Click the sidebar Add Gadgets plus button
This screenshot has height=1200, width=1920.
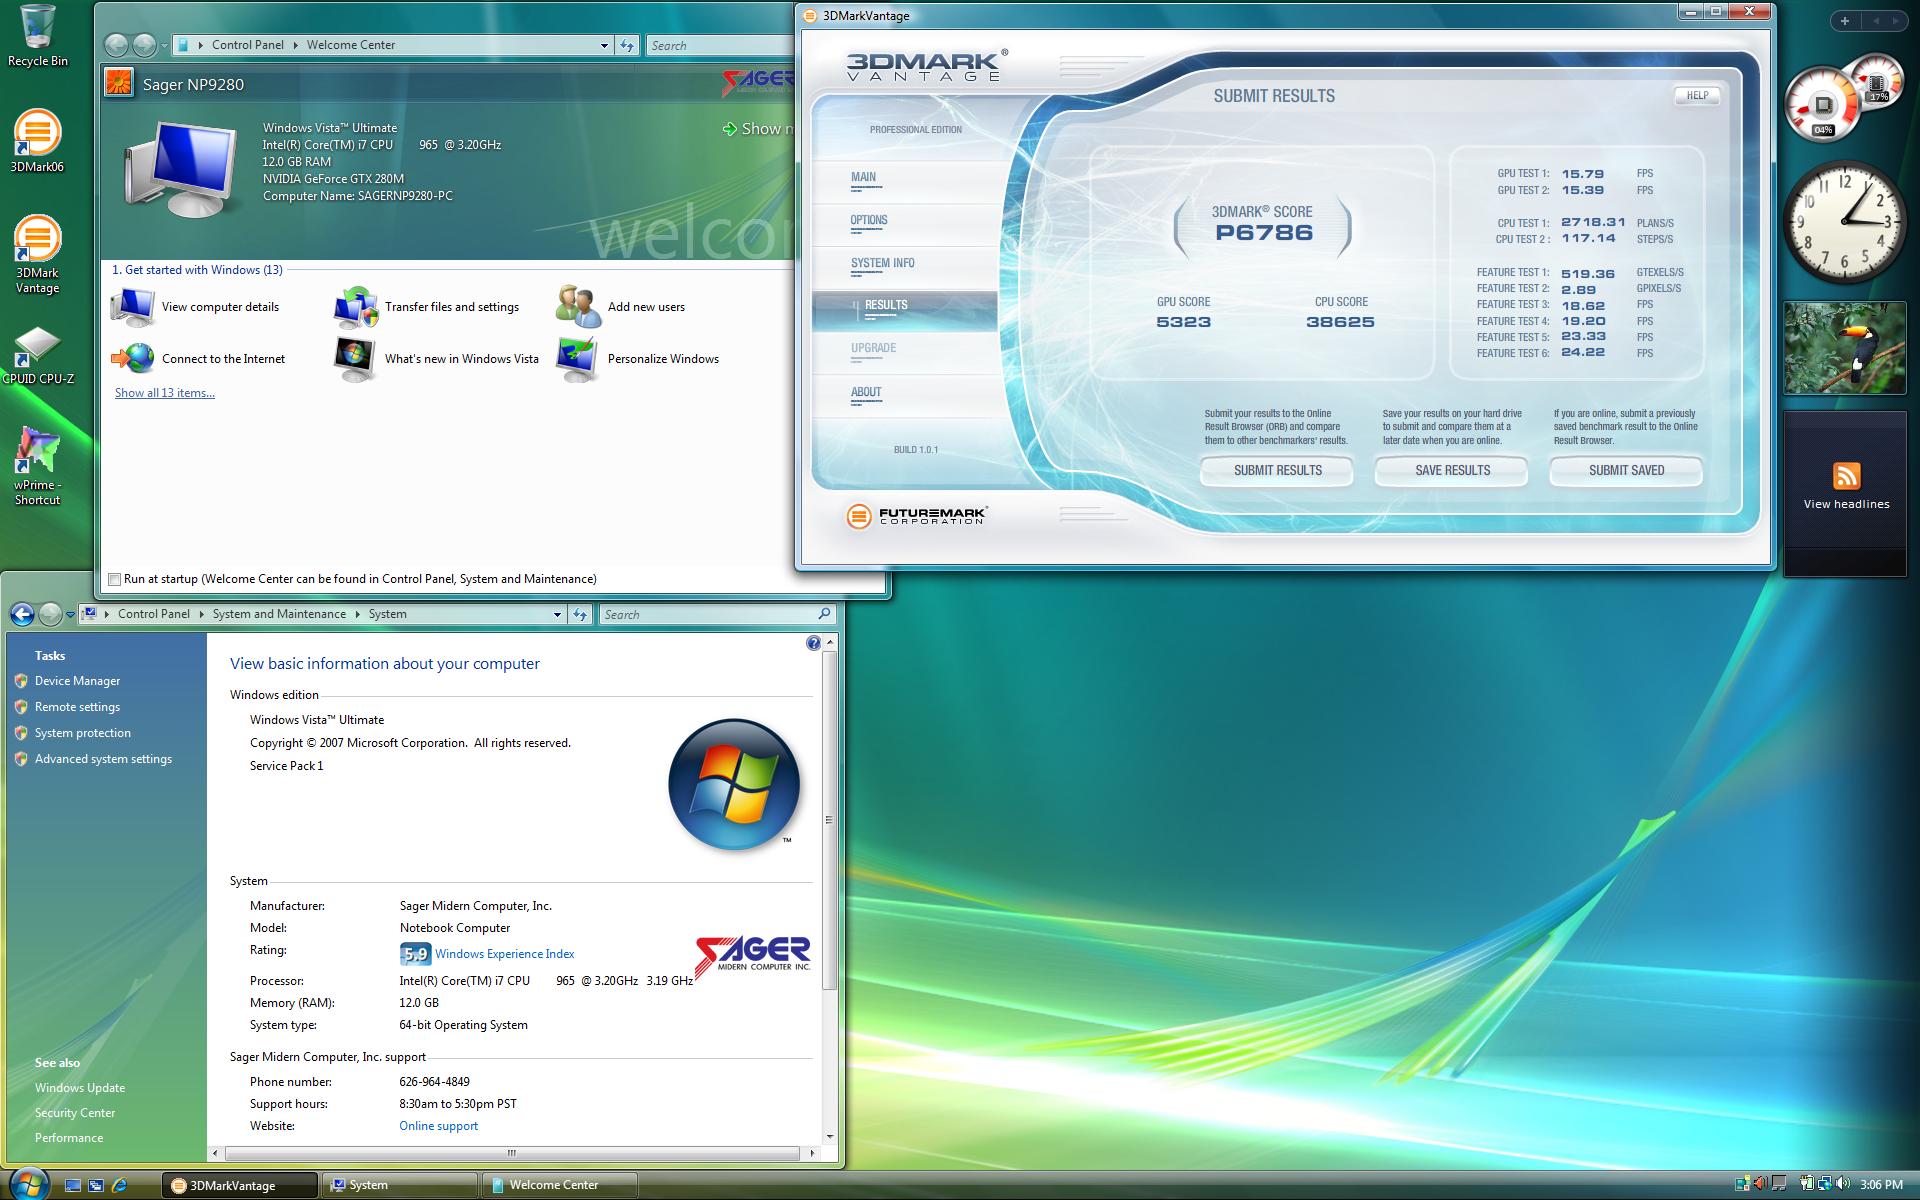pos(1845,20)
